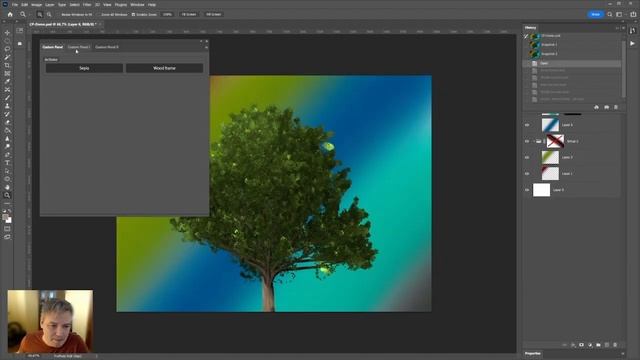The width and height of the screenshot is (640, 360).
Task: Select the Eraser tool
Action: (7, 122)
